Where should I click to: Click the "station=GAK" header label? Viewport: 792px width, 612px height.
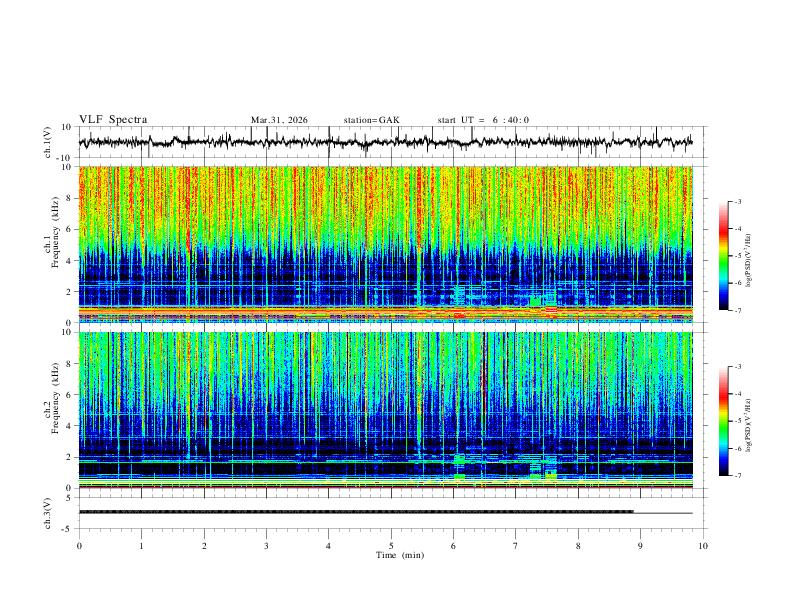372,120
